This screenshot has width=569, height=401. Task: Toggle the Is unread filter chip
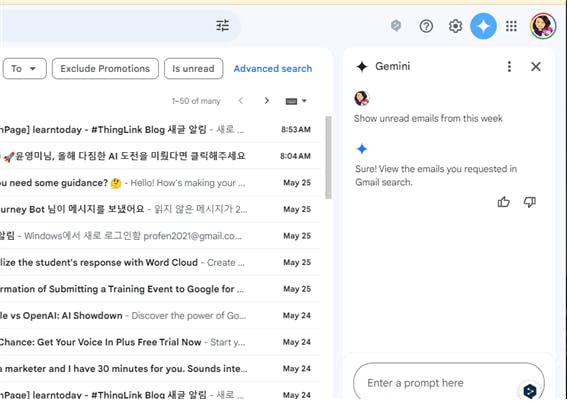pos(193,69)
